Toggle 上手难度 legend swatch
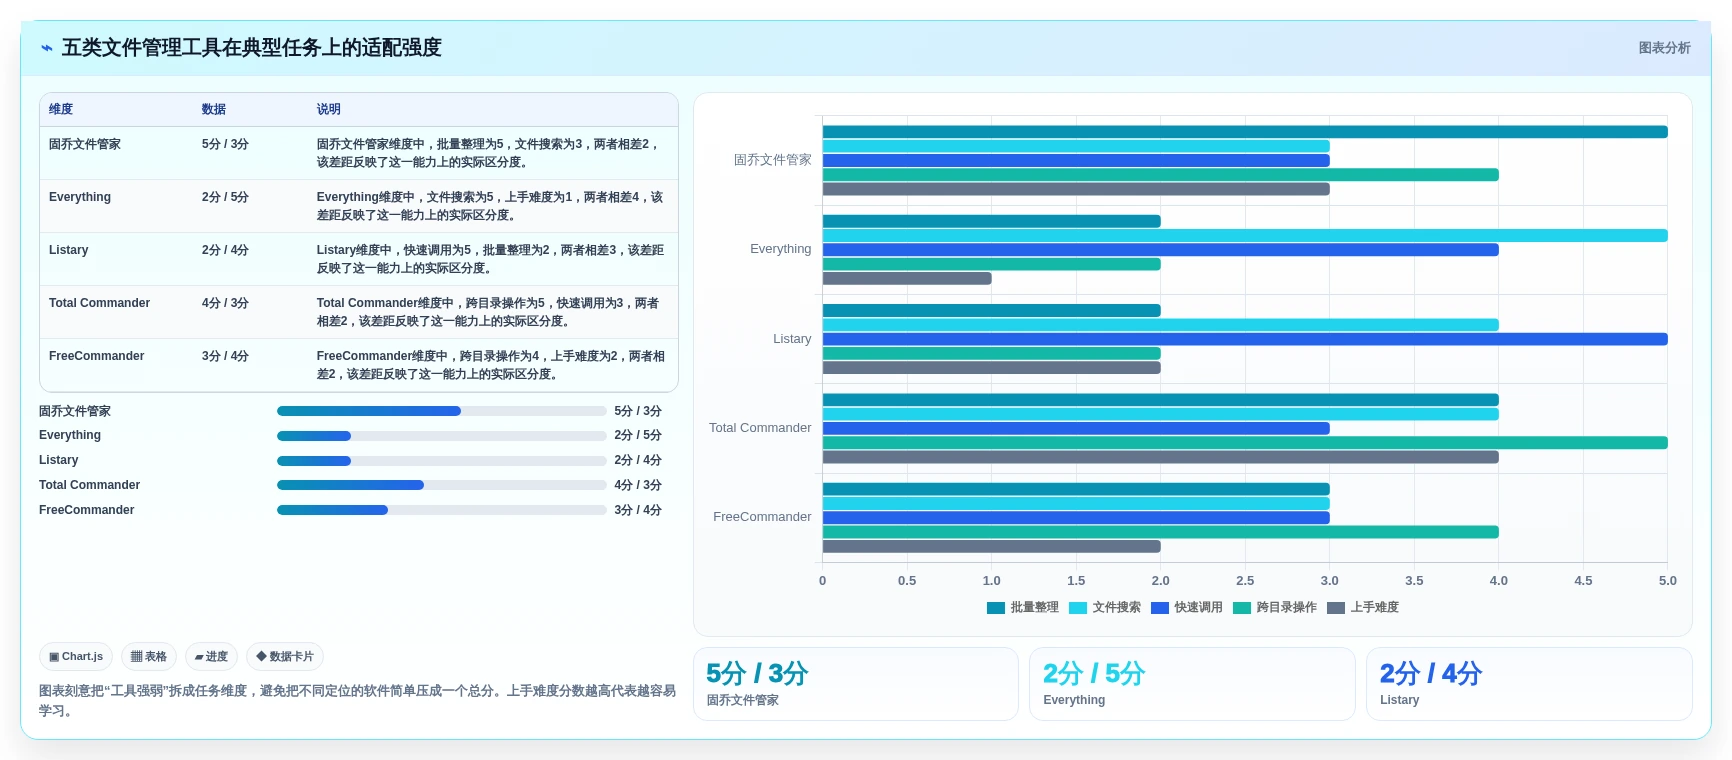 (x=1336, y=608)
